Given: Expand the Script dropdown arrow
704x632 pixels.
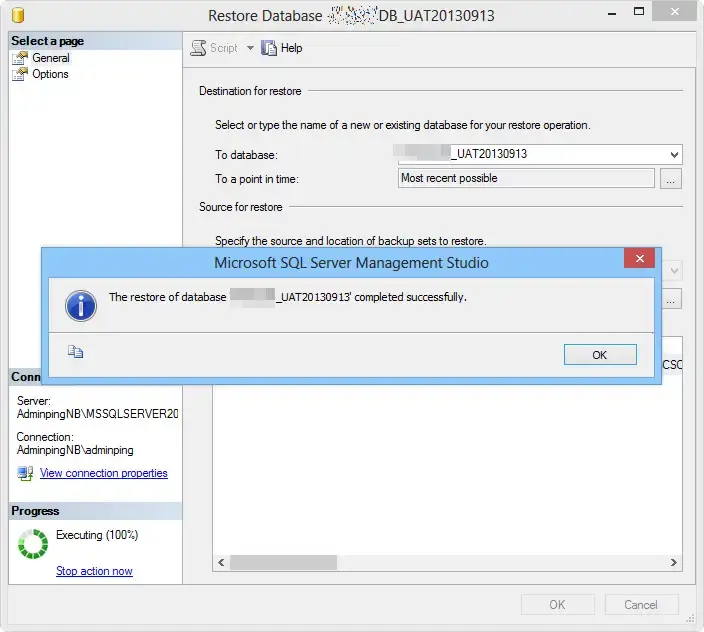Looking at the screenshot, I should pos(250,48).
